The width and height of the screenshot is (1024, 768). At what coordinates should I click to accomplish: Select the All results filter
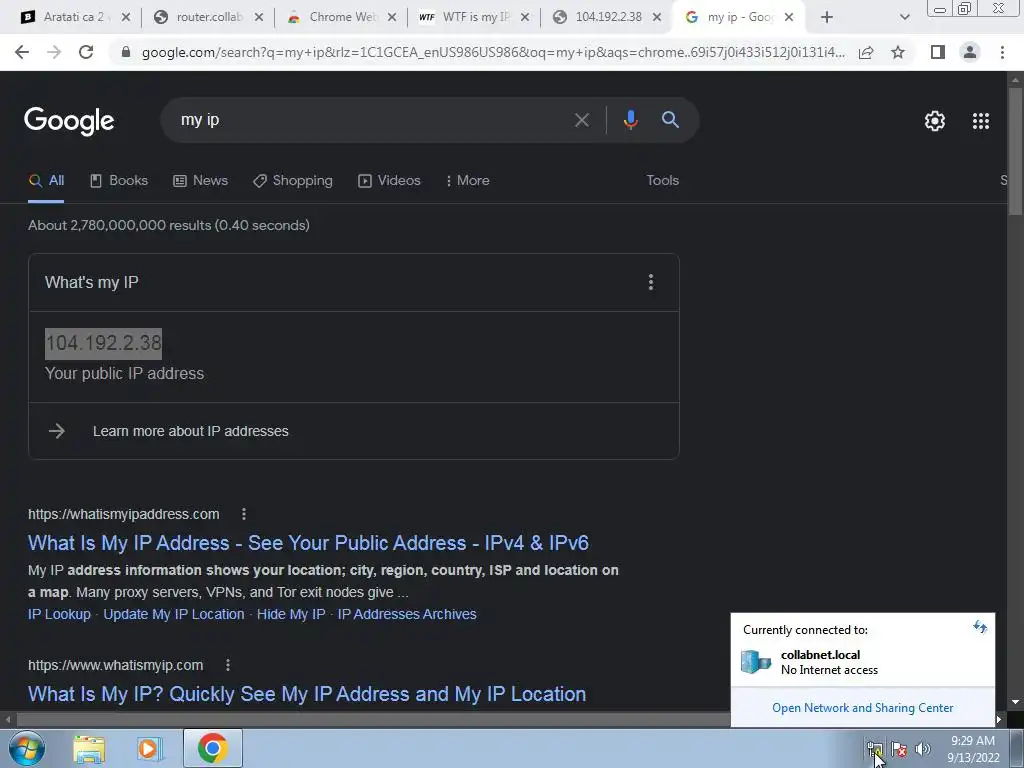click(46, 180)
